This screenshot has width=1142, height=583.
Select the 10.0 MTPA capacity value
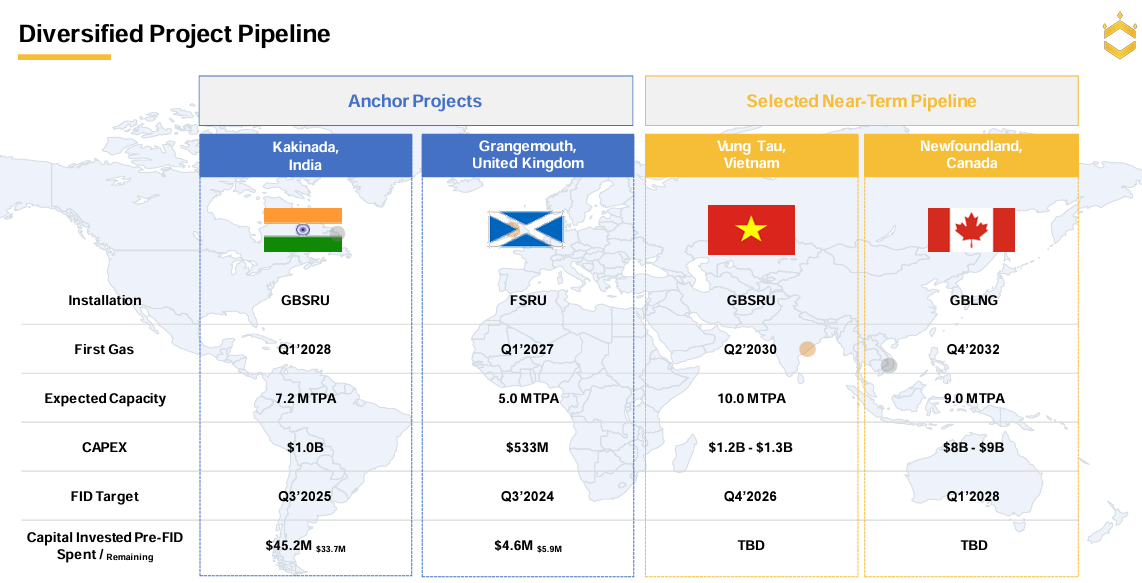(752, 399)
